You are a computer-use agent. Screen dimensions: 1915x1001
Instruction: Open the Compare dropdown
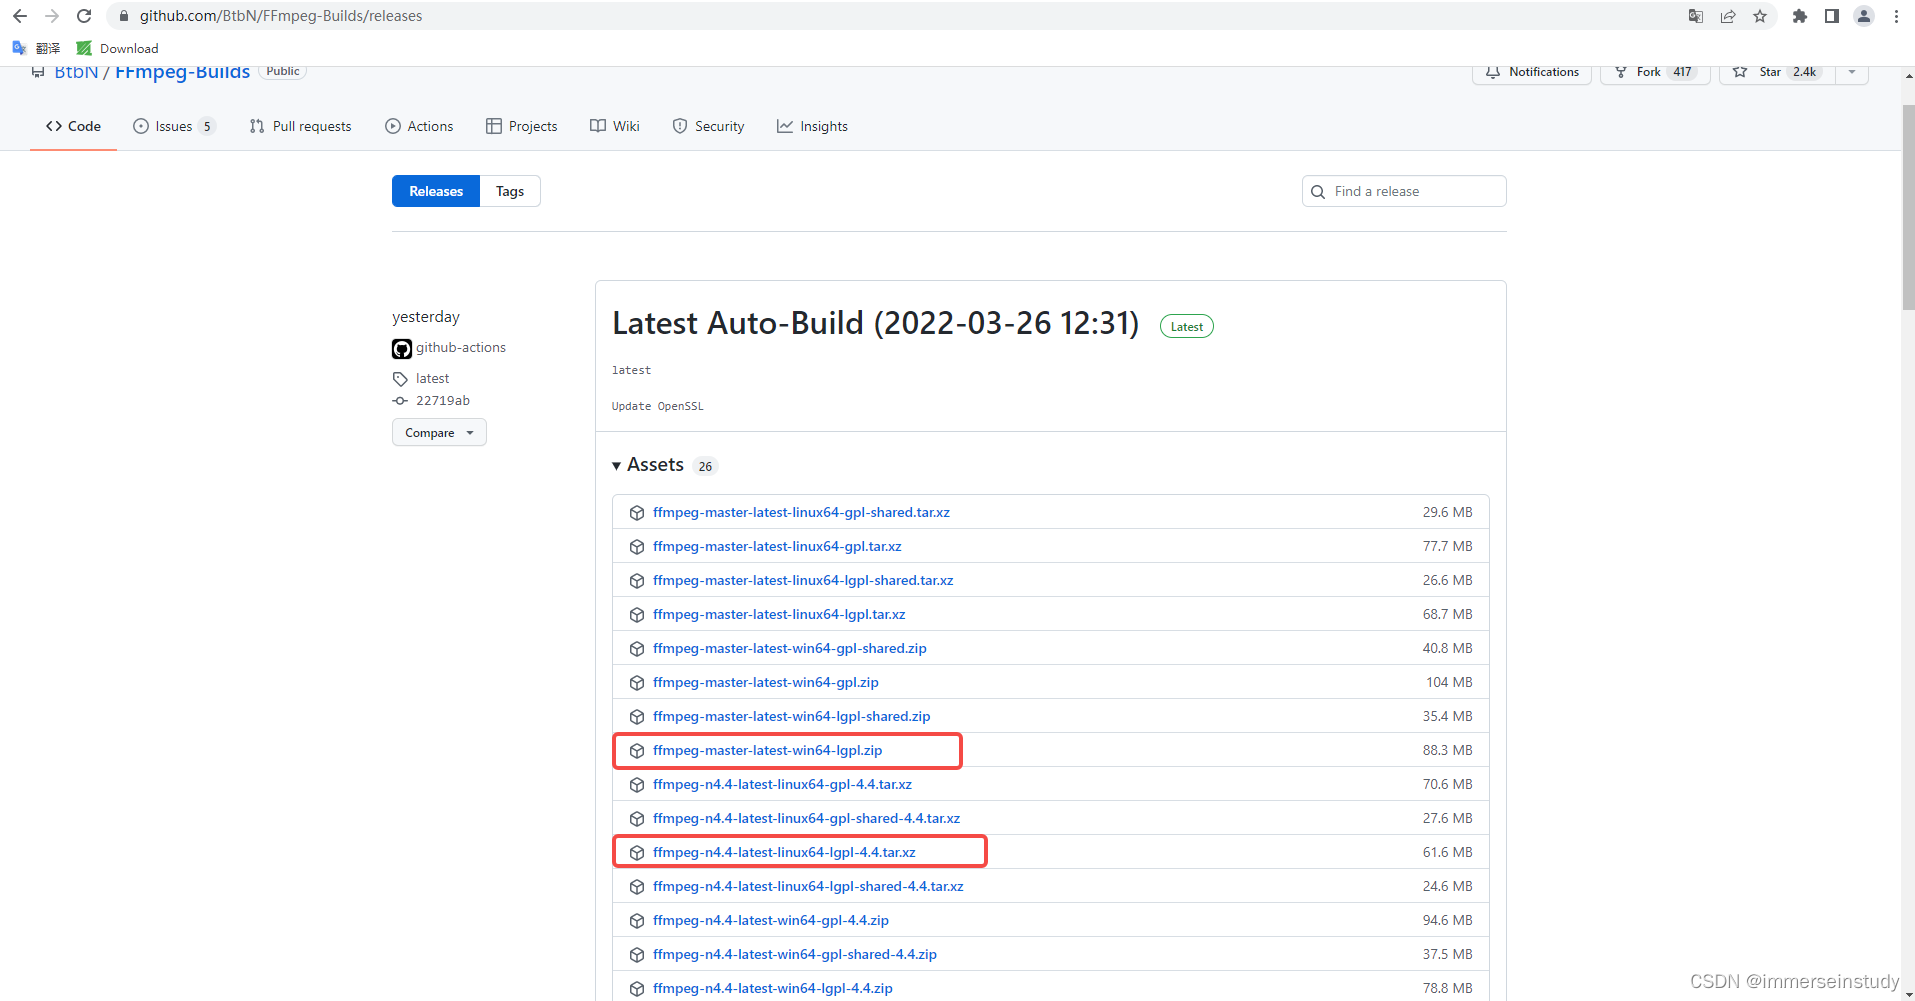coord(439,432)
